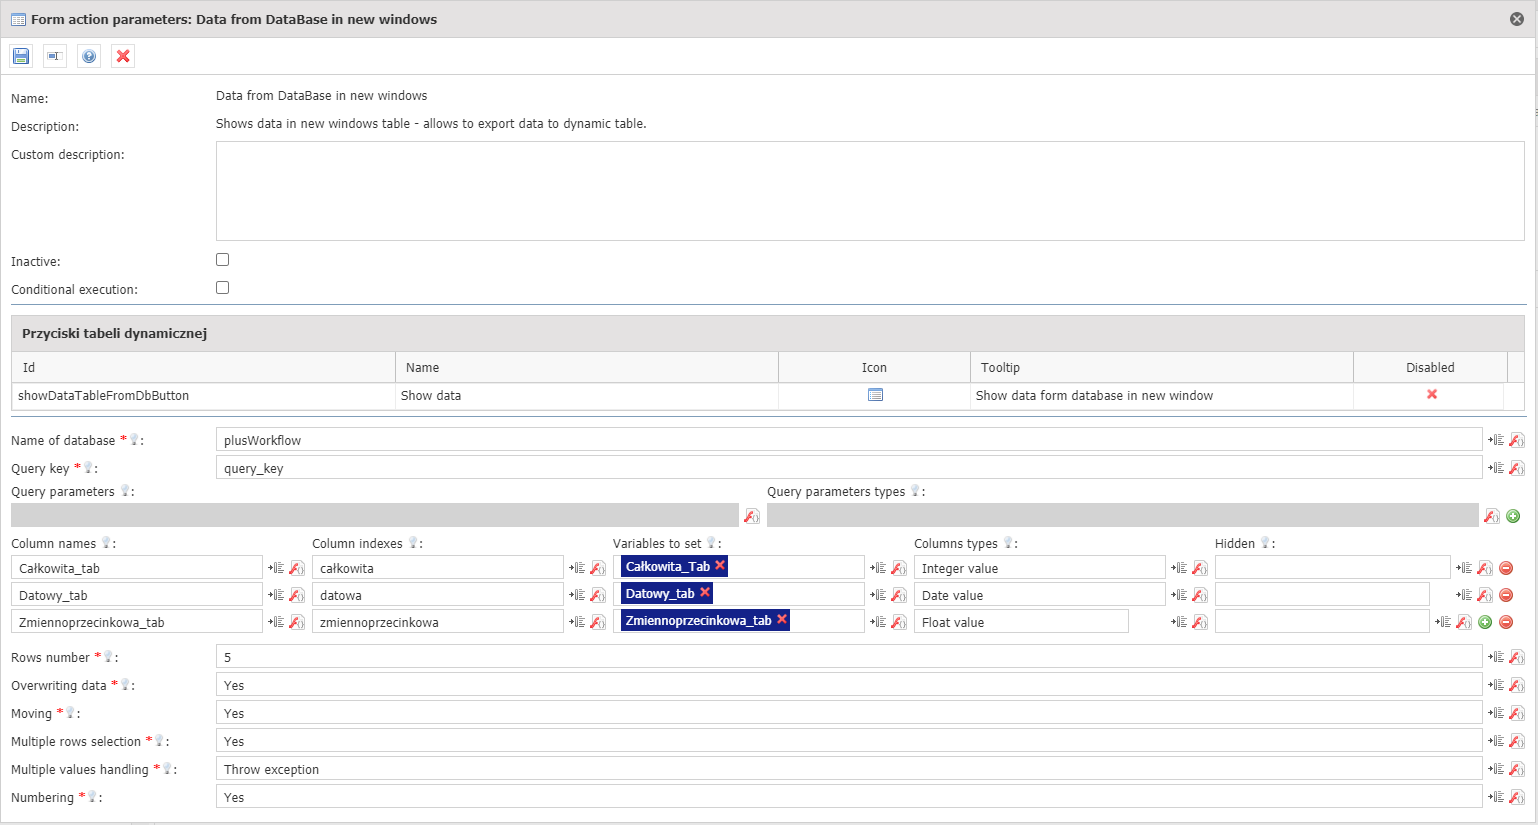Insert variable for Float value column type
The height and width of the screenshot is (825, 1538).
click(x=1179, y=622)
